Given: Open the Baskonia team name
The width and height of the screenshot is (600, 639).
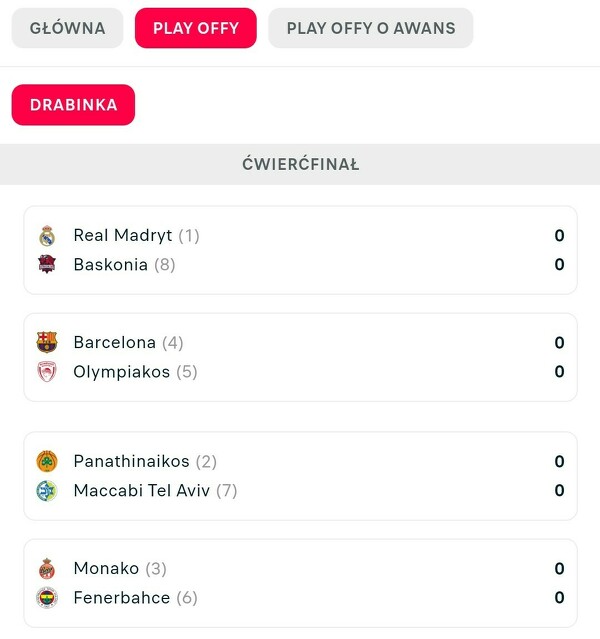Looking at the screenshot, I should 110,265.
